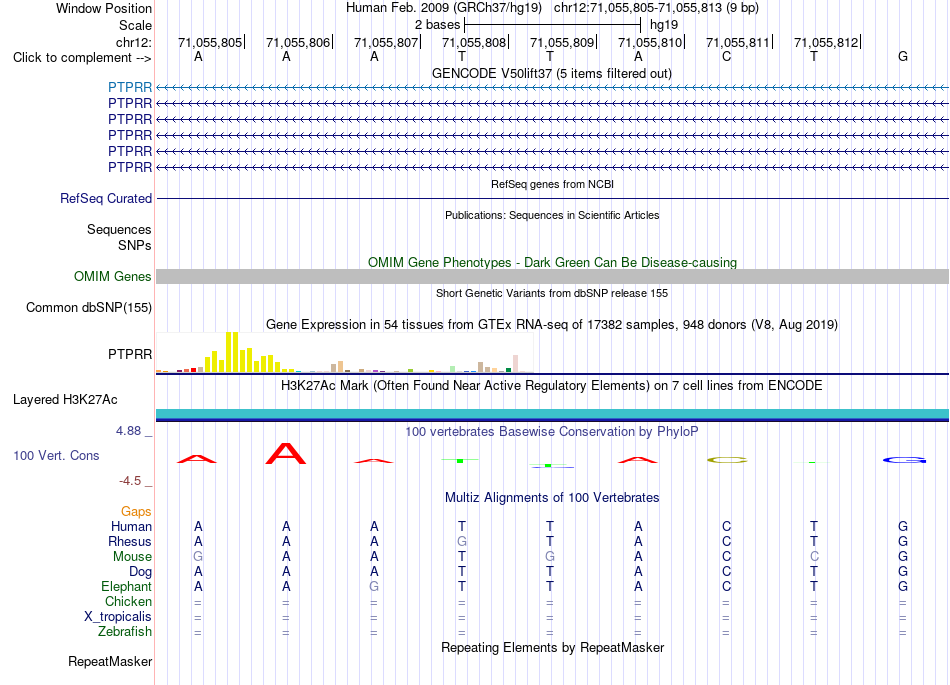
Task: Open the OMIM Gene Phenotypes track title
Action: point(553,262)
